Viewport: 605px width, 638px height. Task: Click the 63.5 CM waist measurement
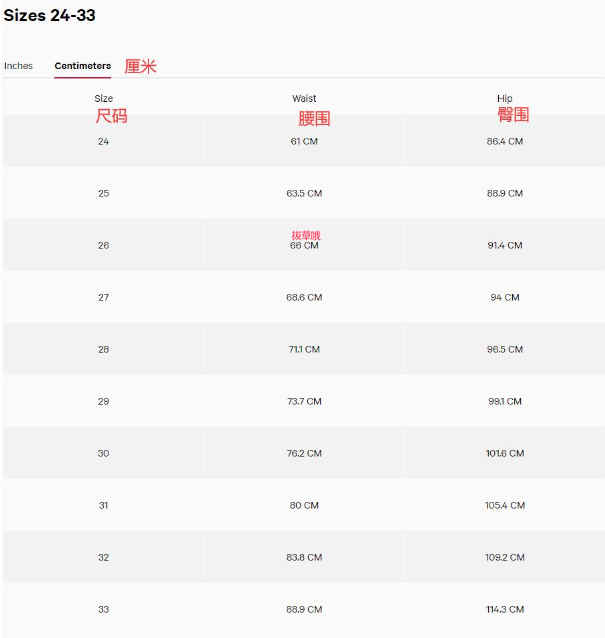pos(304,194)
